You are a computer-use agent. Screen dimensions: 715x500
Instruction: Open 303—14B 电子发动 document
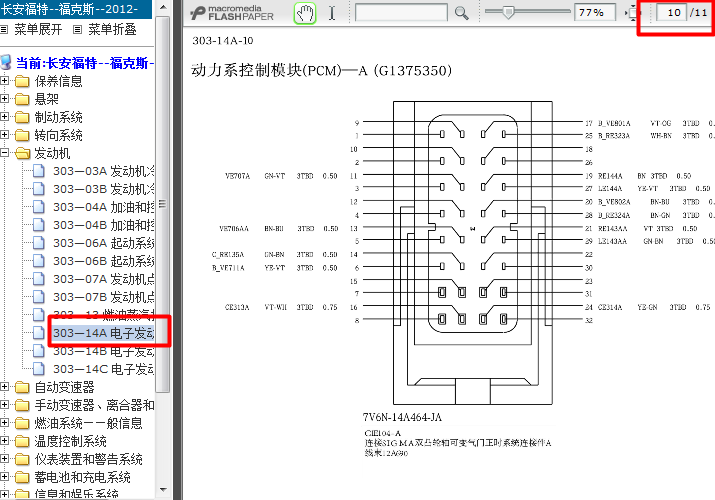pyautogui.click(x=104, y=351)
